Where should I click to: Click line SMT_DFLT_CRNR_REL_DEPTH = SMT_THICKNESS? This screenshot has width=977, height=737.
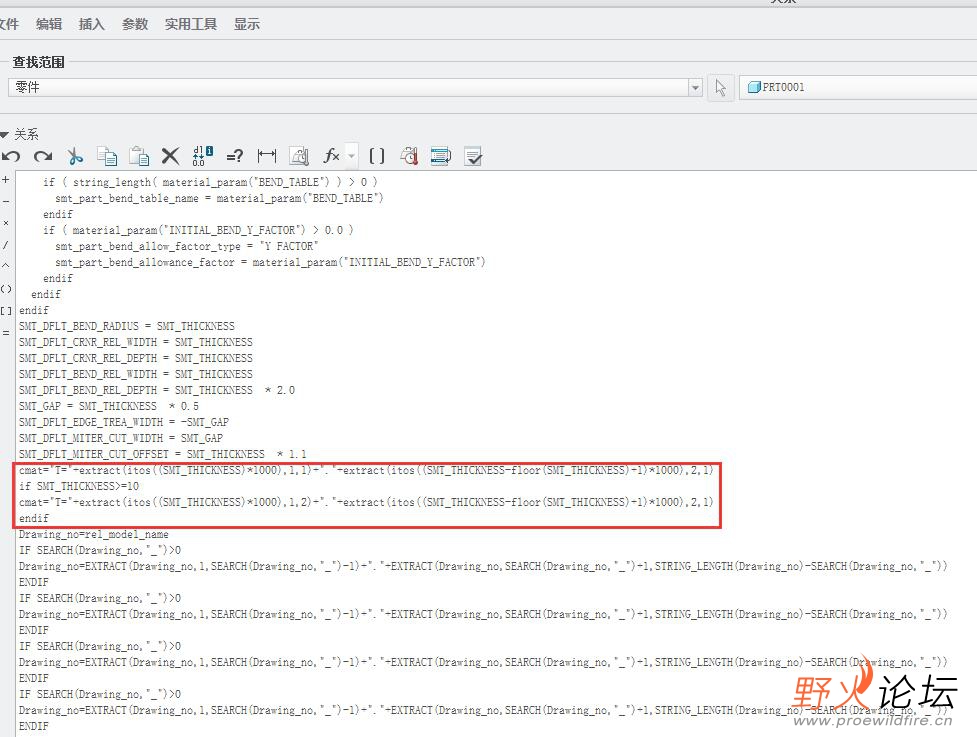[x=135, y=358]
